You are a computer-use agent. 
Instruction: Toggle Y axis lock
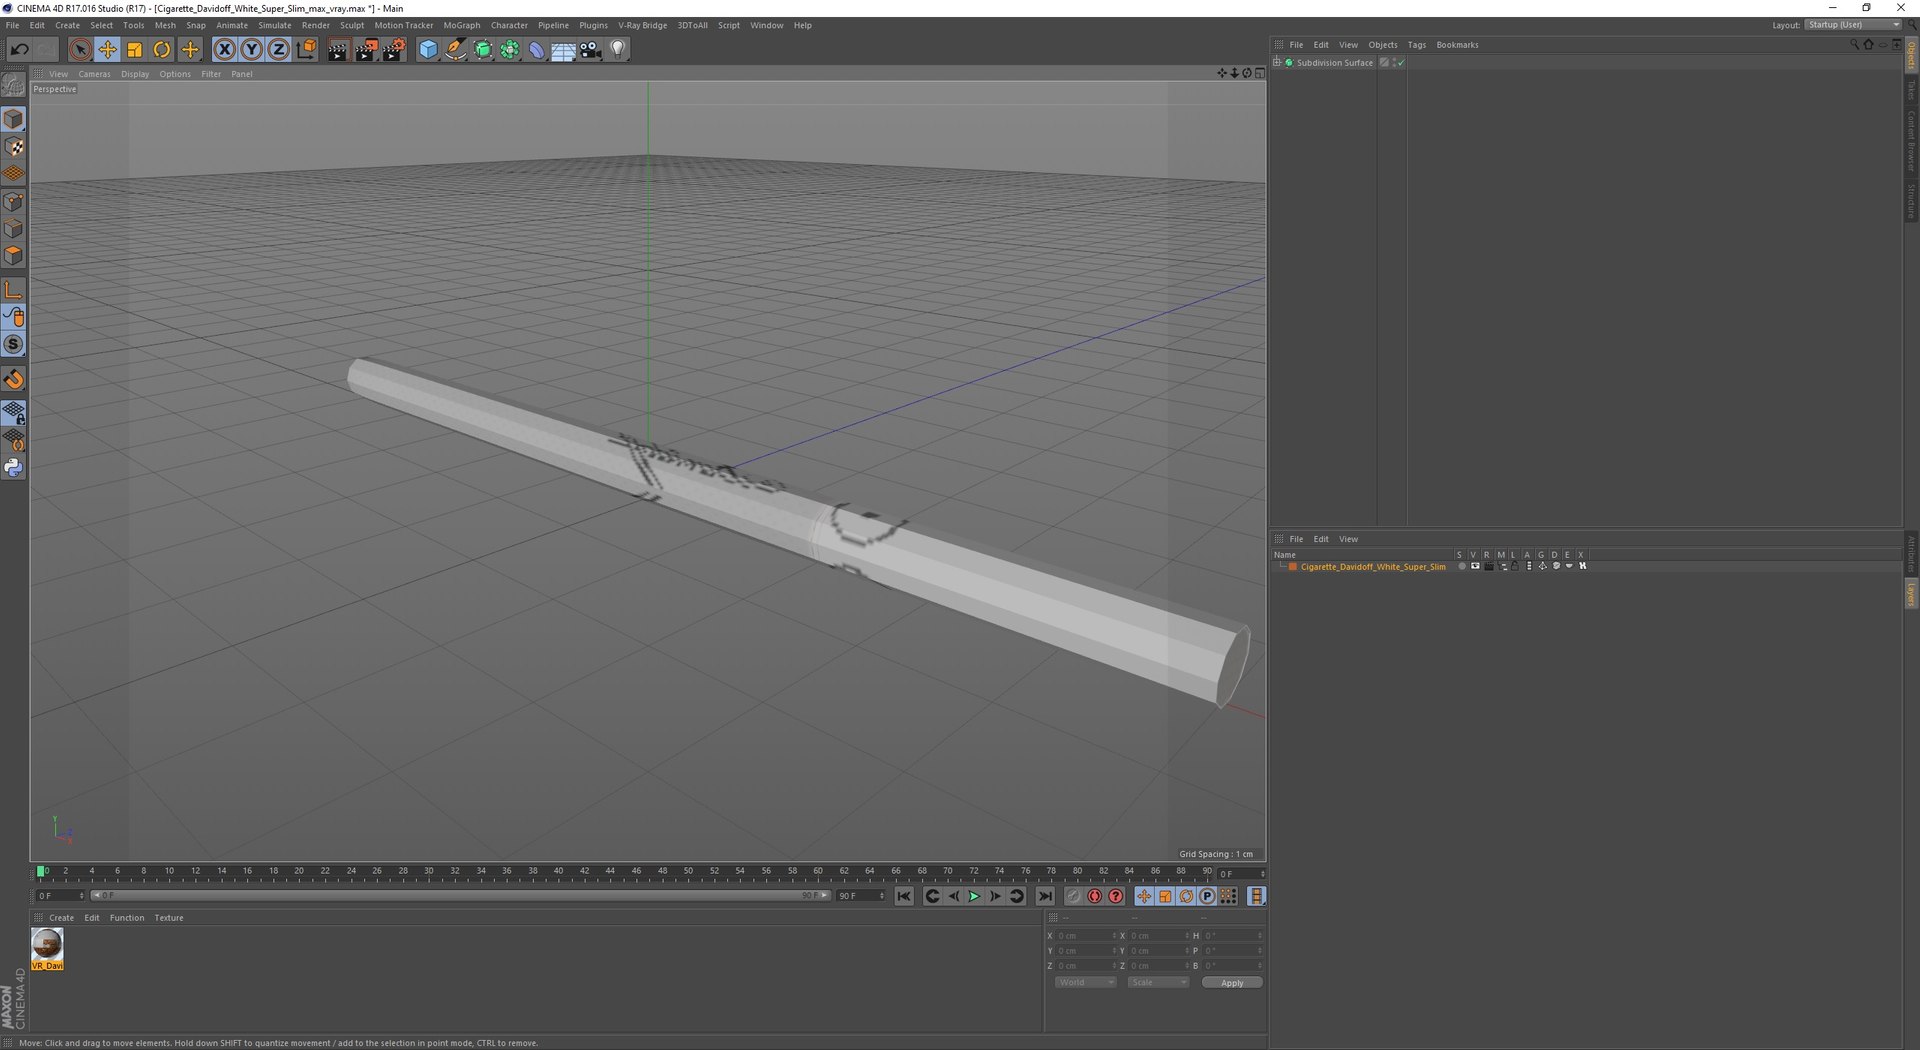point(251,49)
